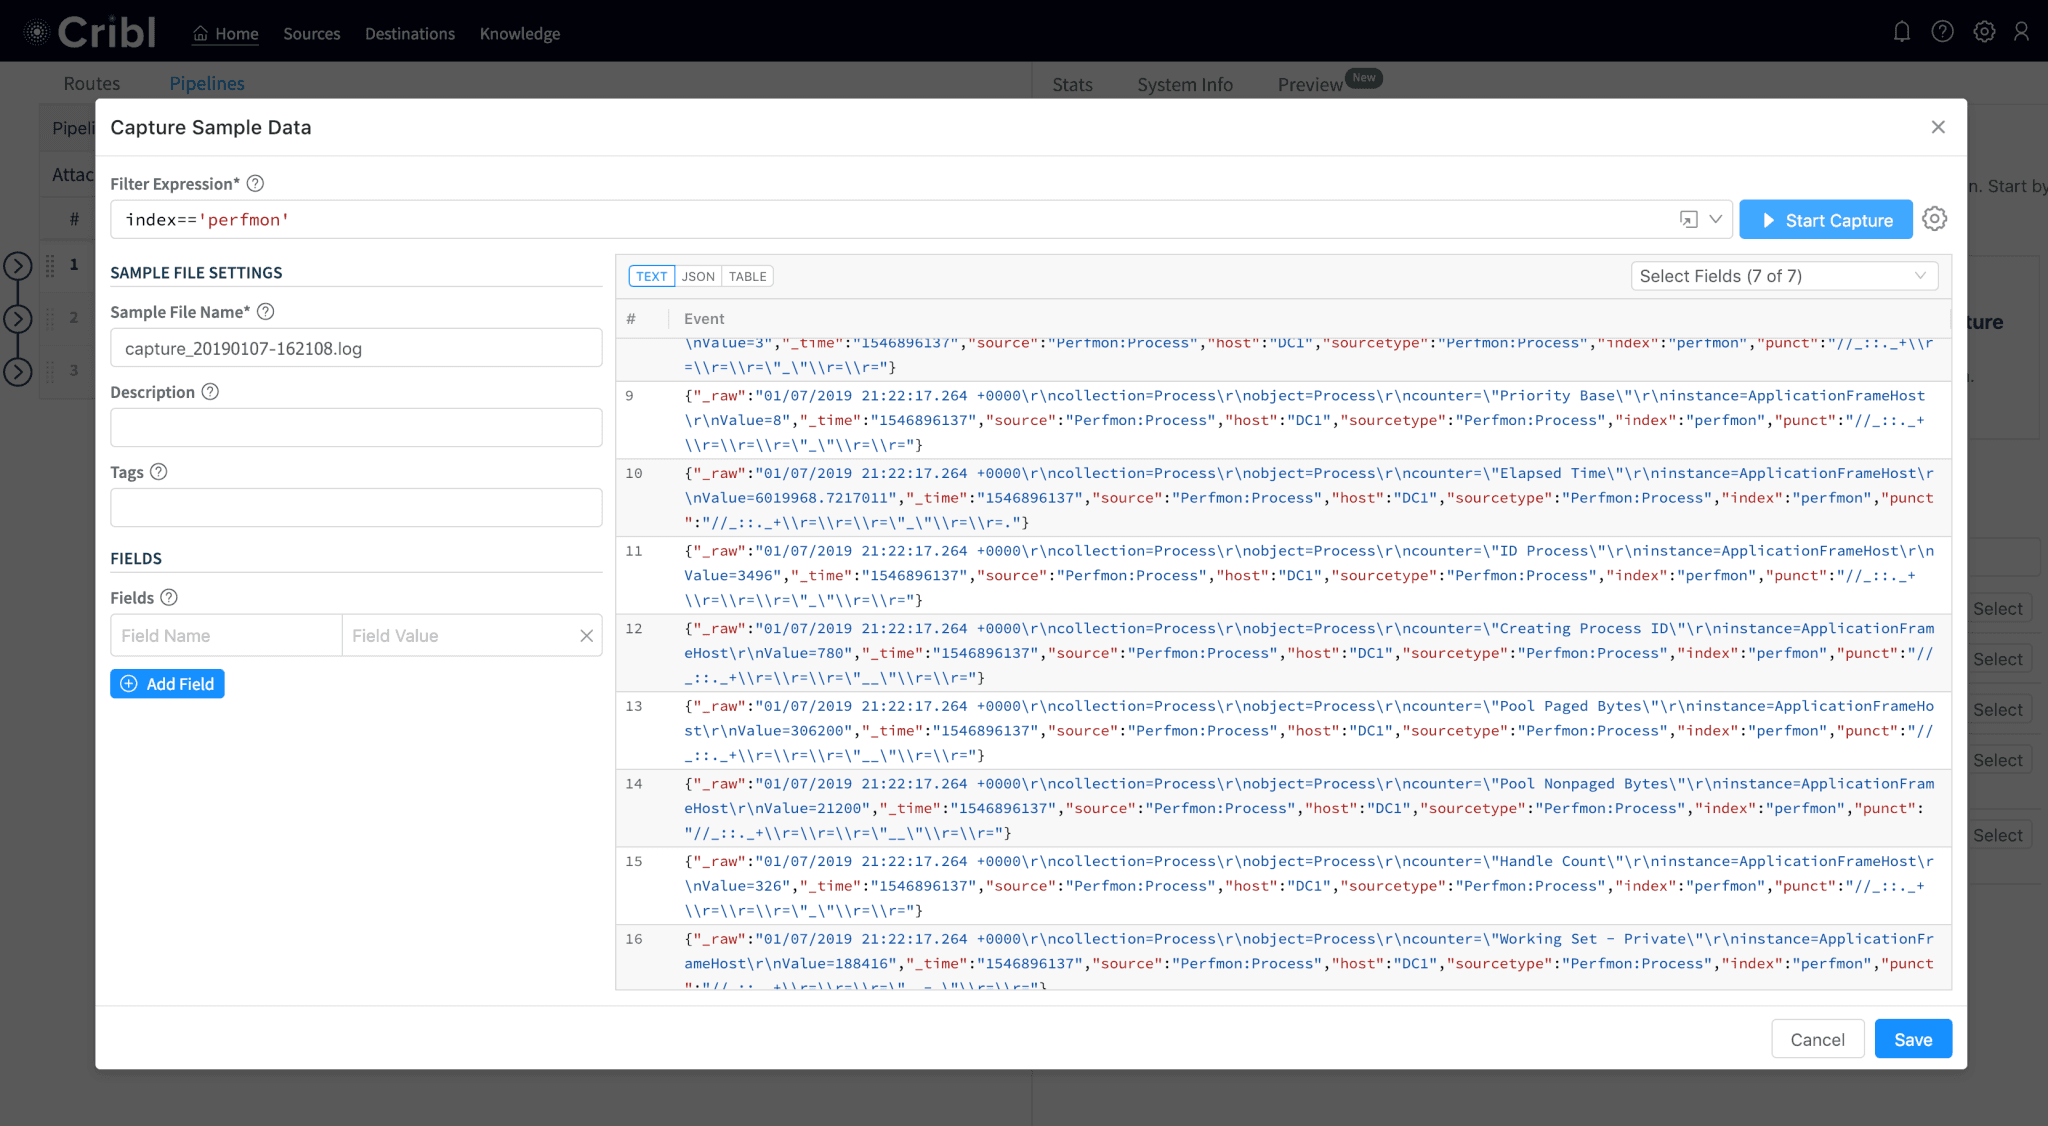The image size is (2048, 1126).
Task: Expand the filter expression history chevron
Action: coord(1716,219)
